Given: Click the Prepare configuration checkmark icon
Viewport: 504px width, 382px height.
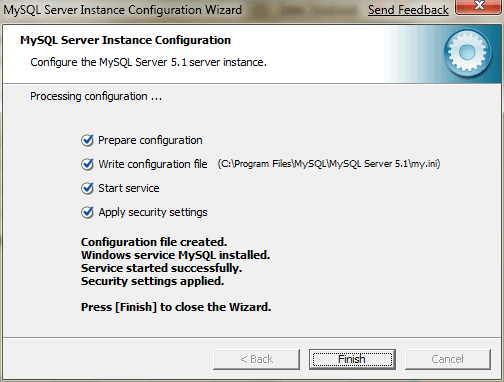Looking at the screenshot, I should [87, 140].
